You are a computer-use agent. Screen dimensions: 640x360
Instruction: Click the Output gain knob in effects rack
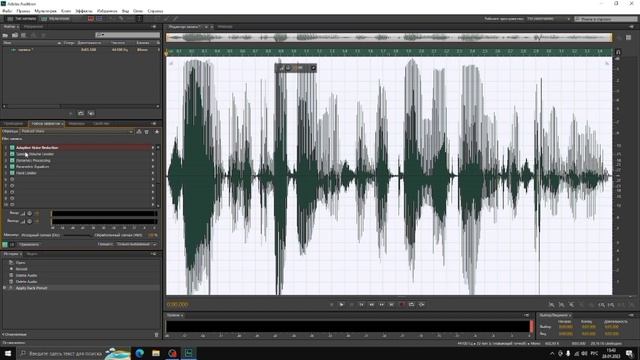(x=29, y=221)
